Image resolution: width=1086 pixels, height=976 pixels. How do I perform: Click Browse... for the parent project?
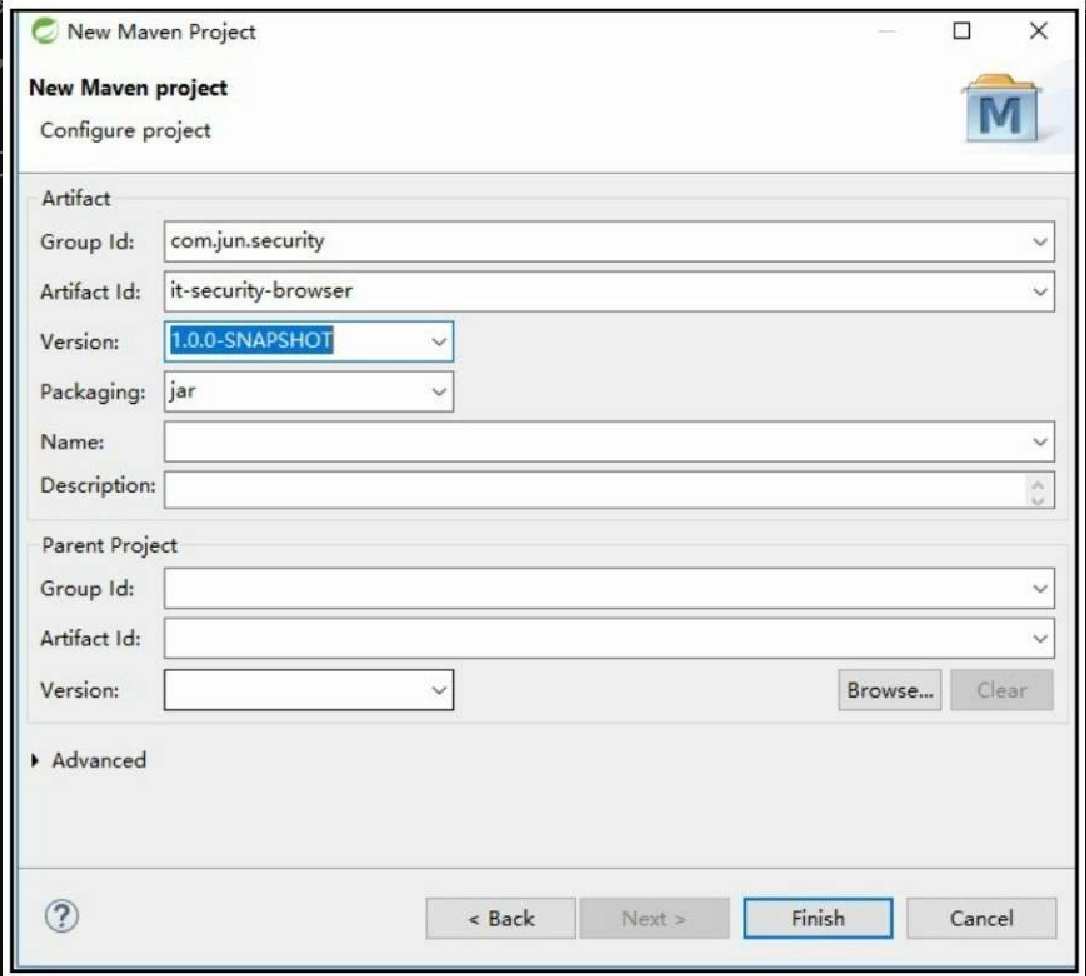[890, 690]
